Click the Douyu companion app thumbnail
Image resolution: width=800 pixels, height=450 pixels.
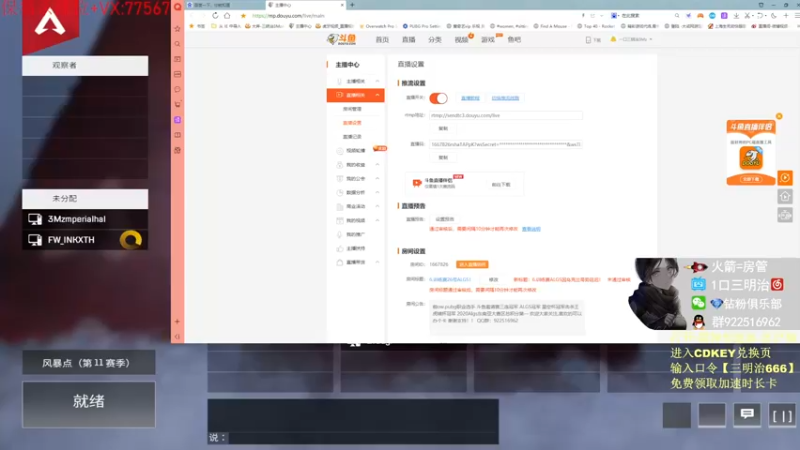[751, 158]
